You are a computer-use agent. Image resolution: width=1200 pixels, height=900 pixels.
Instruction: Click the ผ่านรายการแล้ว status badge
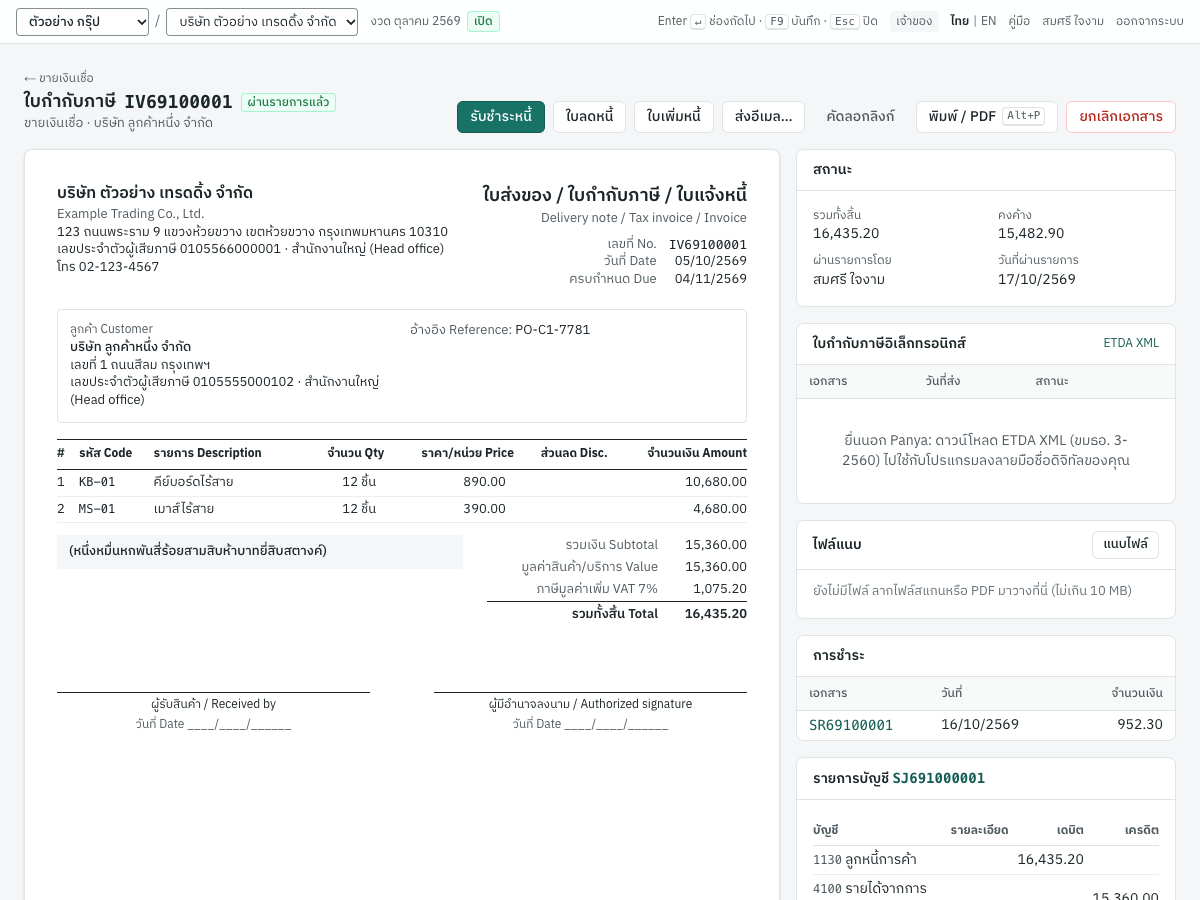pos(288,102)
